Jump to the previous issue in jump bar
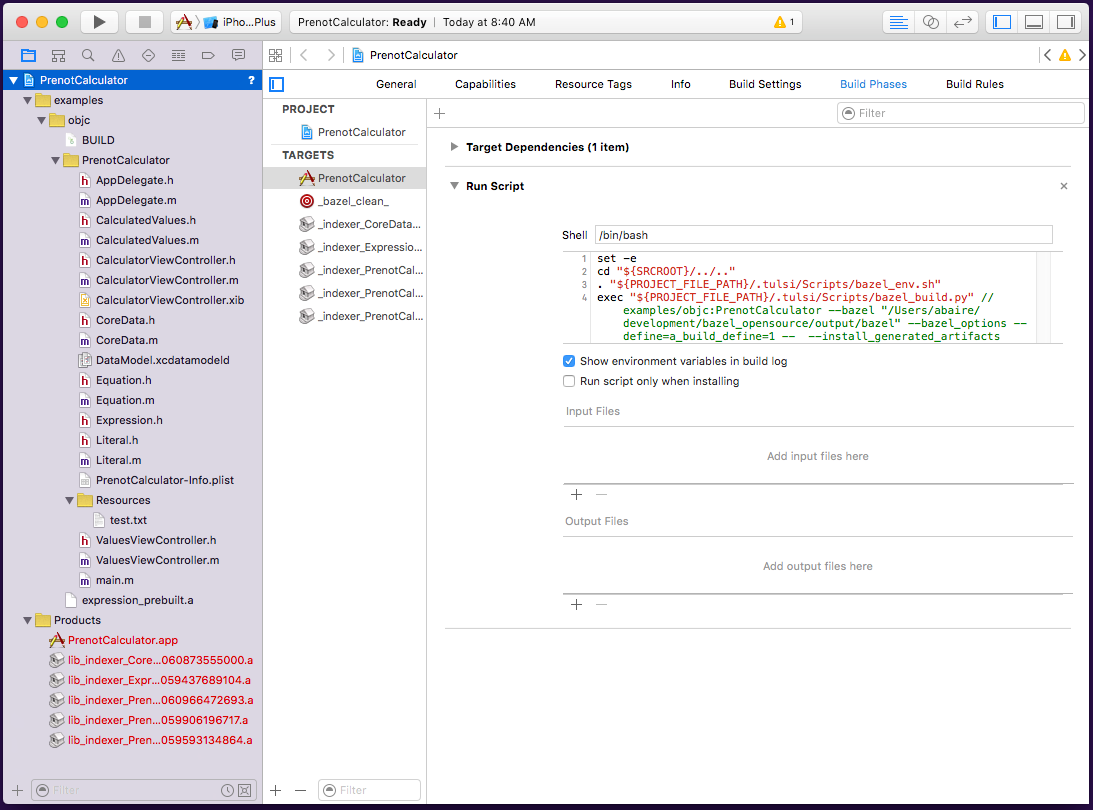The image size is (1093, 810). (x=1047, y=55)
